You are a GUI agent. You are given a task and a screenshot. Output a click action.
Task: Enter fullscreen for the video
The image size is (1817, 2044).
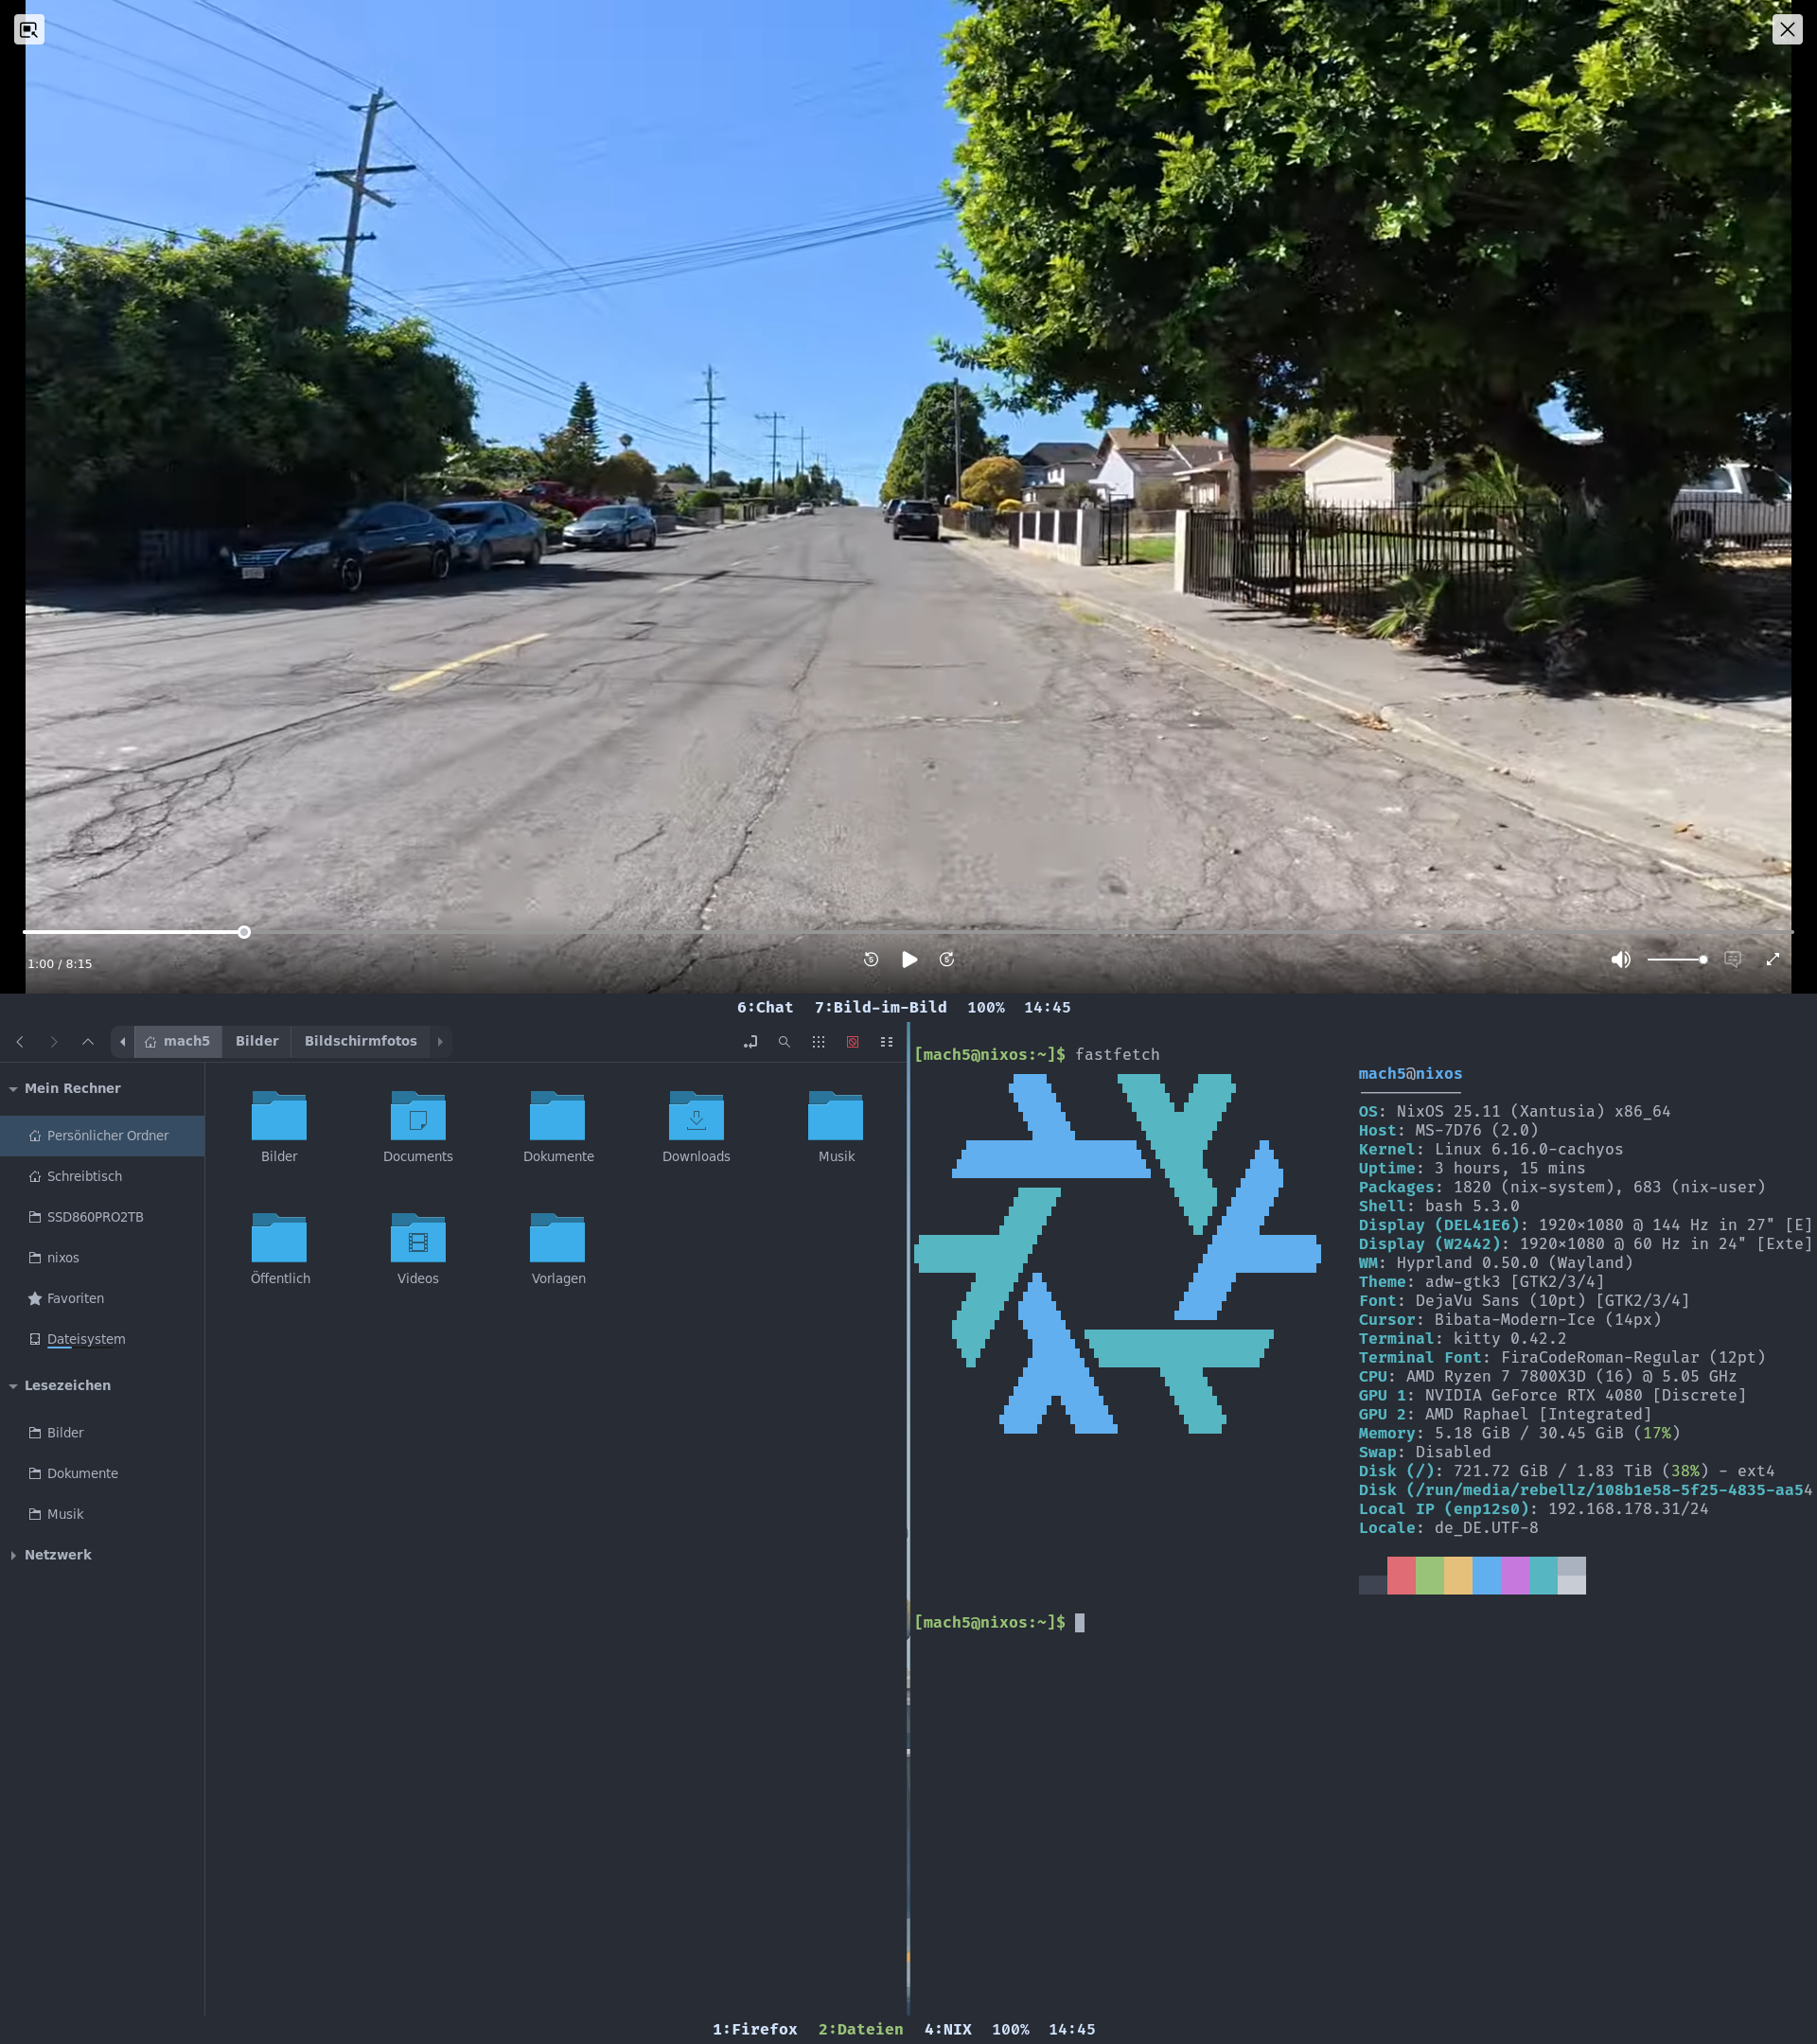(1772, 959)
